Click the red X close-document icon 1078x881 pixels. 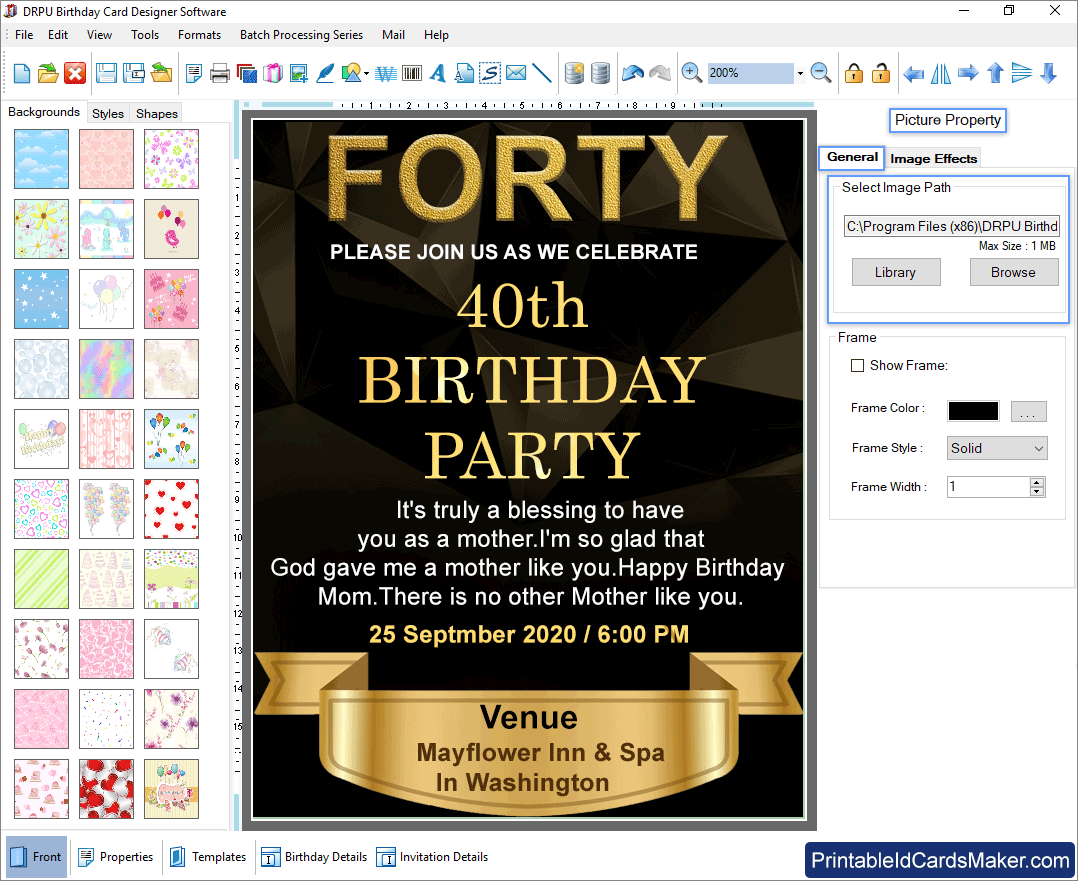(x=75, y=73)
